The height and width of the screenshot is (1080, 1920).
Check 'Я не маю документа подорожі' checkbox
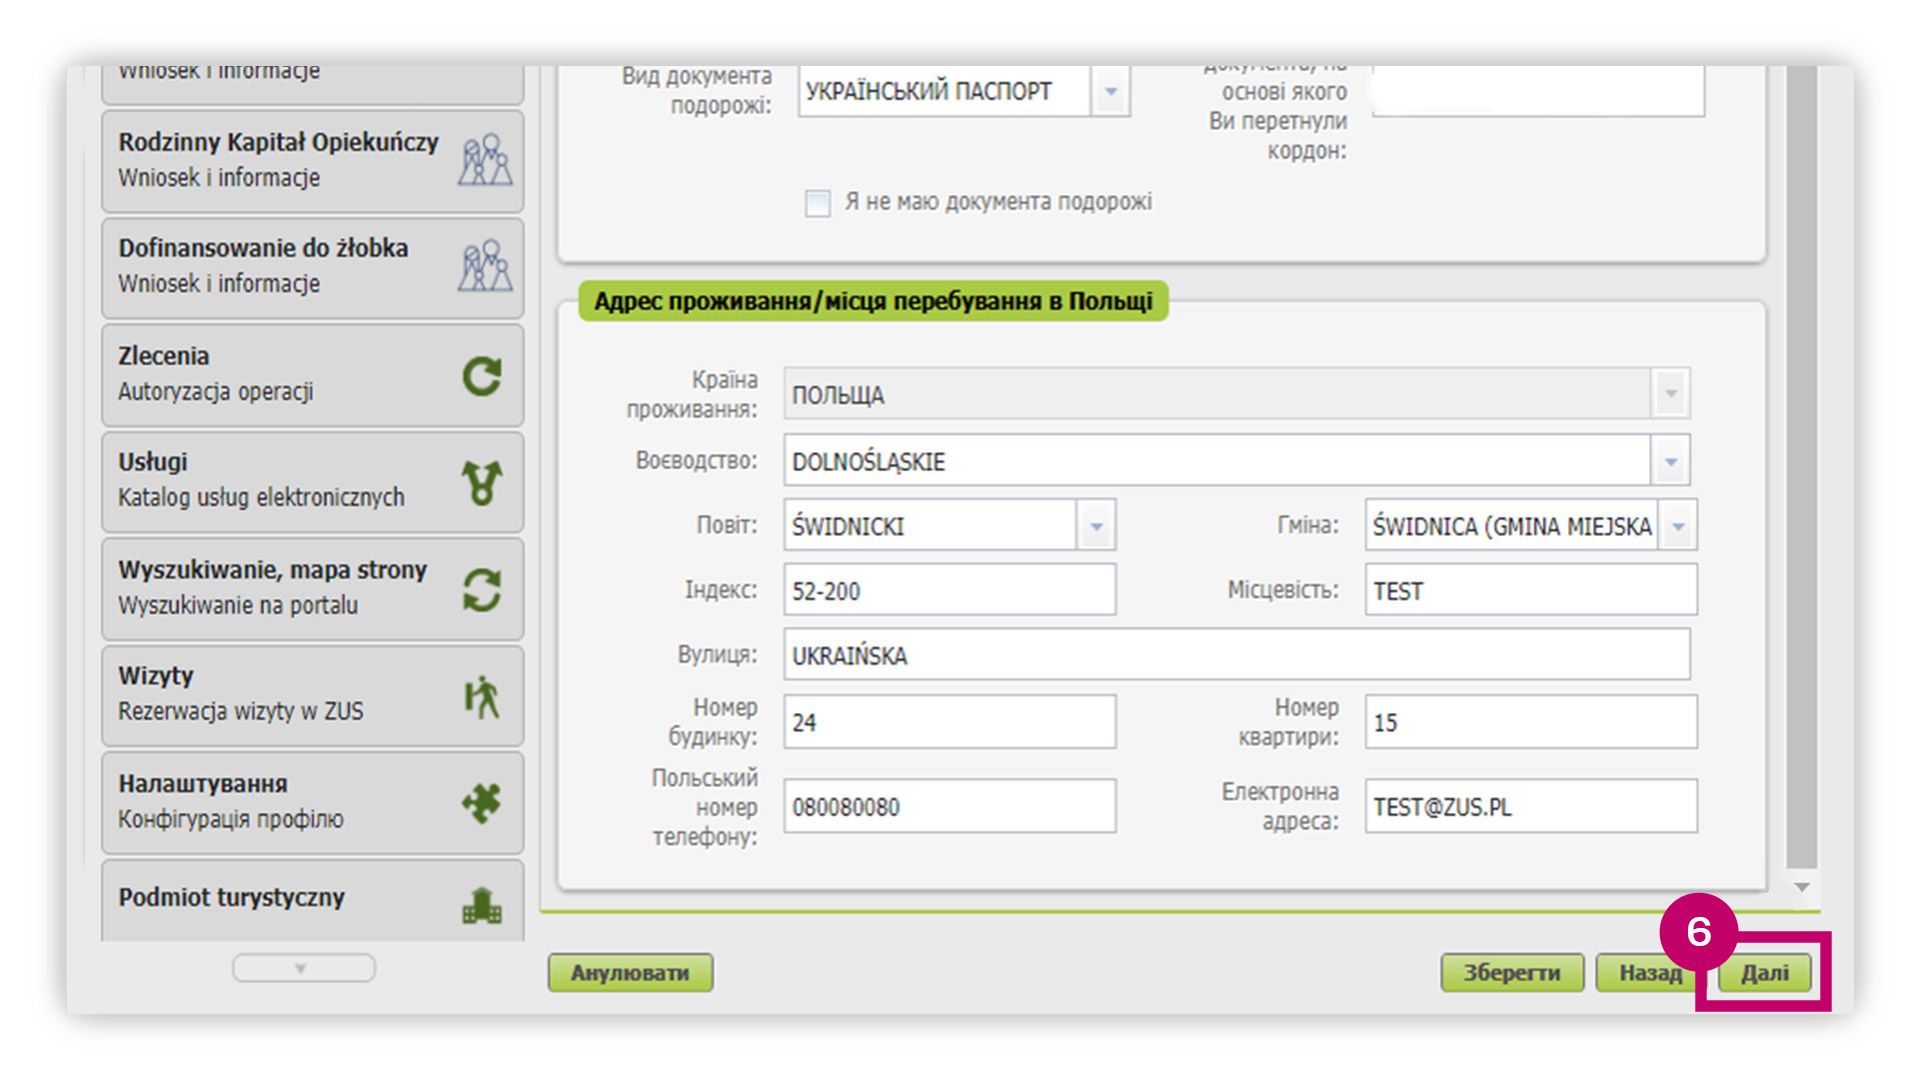(818, 203)
